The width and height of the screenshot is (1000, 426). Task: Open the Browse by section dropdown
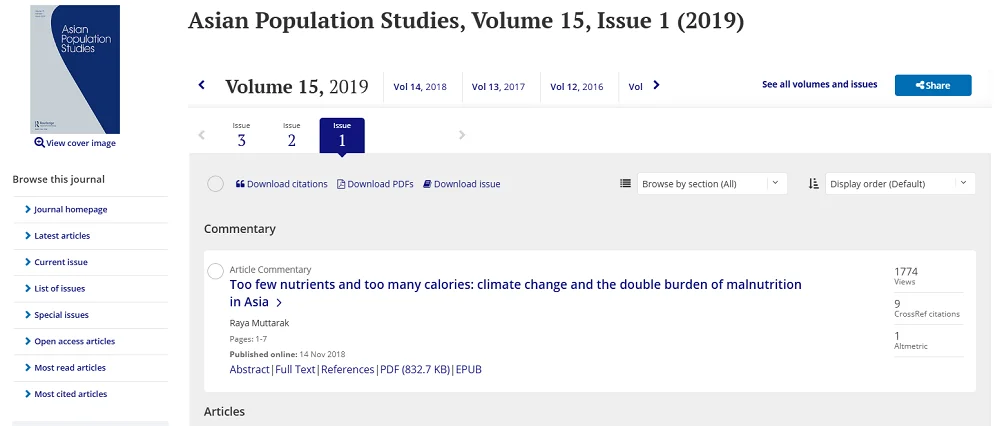click(x=712, y=184)
